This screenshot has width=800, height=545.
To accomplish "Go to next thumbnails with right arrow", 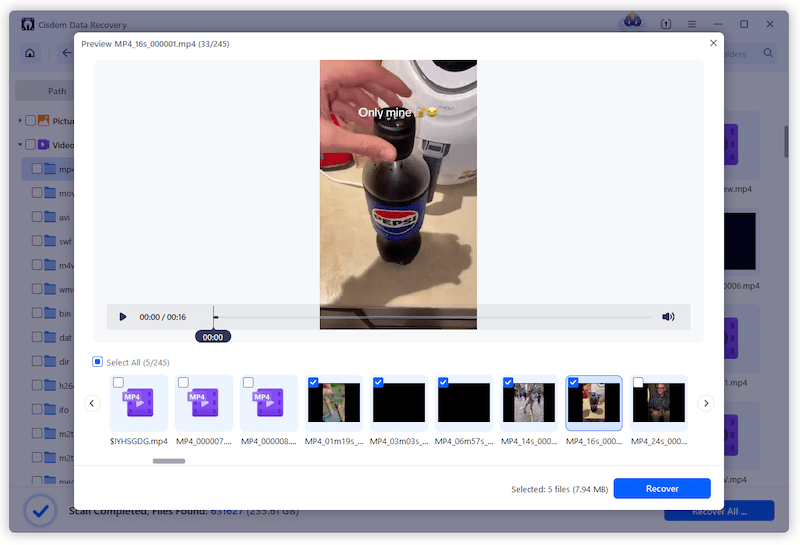I will pos(705,403).
